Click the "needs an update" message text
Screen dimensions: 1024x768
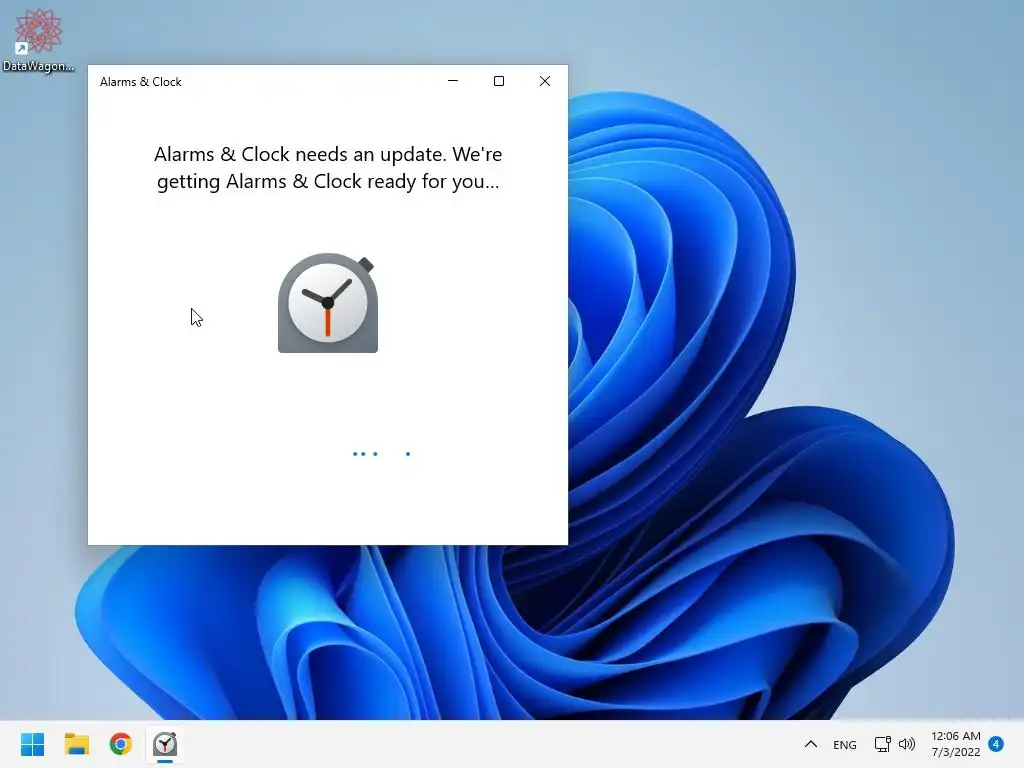328,168
